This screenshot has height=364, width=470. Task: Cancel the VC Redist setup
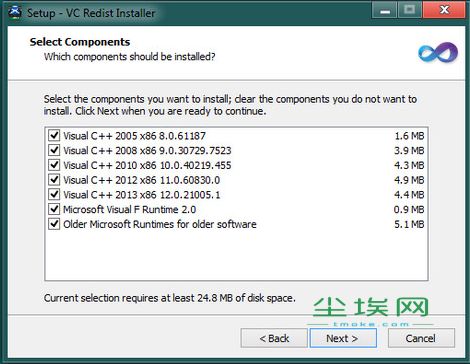421,338
